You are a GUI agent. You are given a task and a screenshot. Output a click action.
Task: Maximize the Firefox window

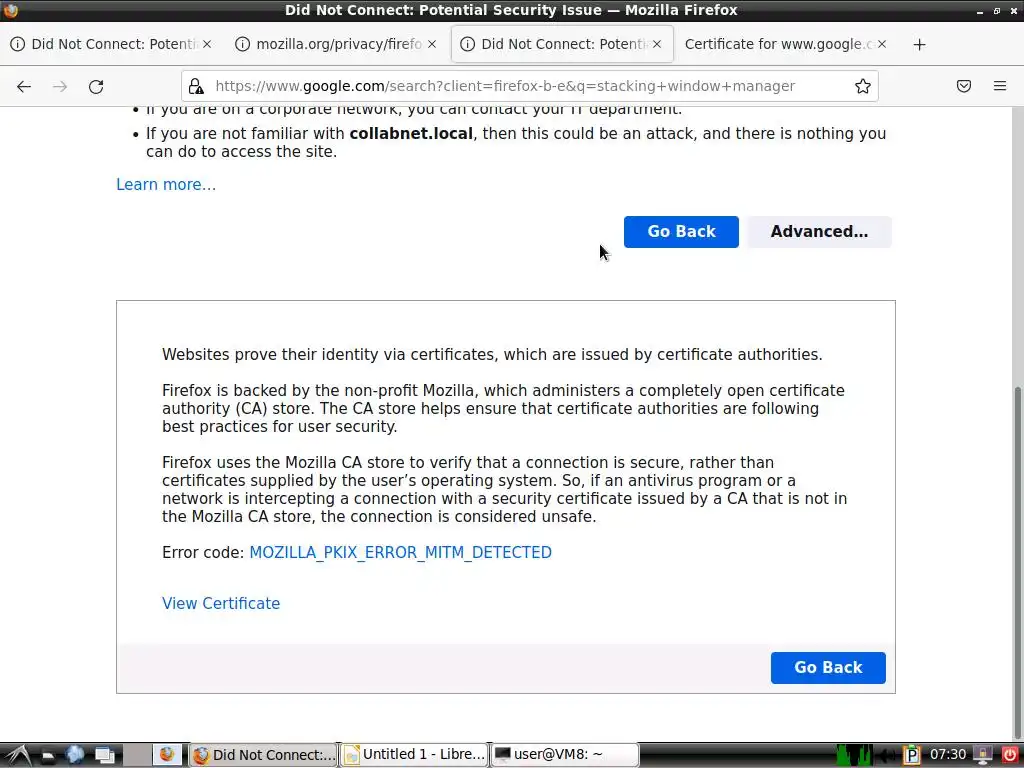[x=997, y=11]
